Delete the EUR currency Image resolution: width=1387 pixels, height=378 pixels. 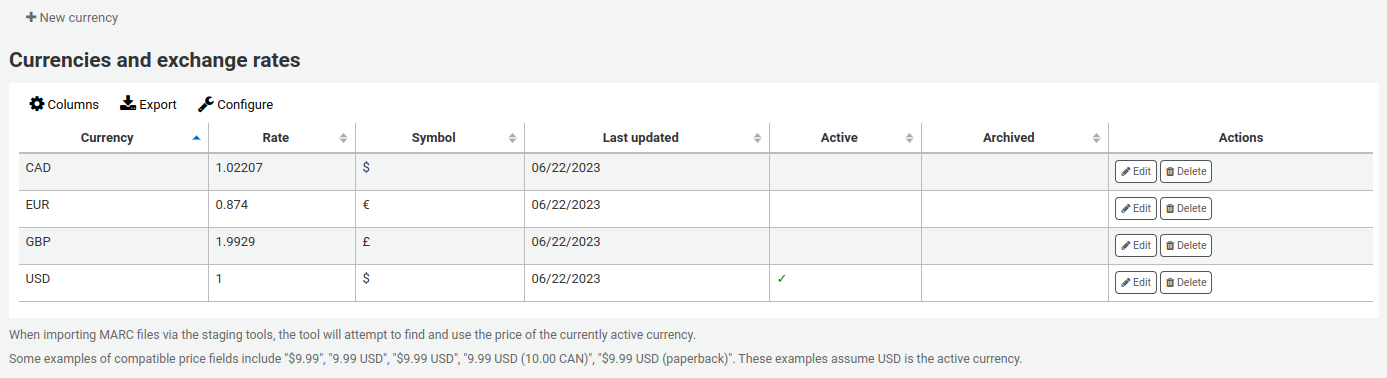point(1185,209)
